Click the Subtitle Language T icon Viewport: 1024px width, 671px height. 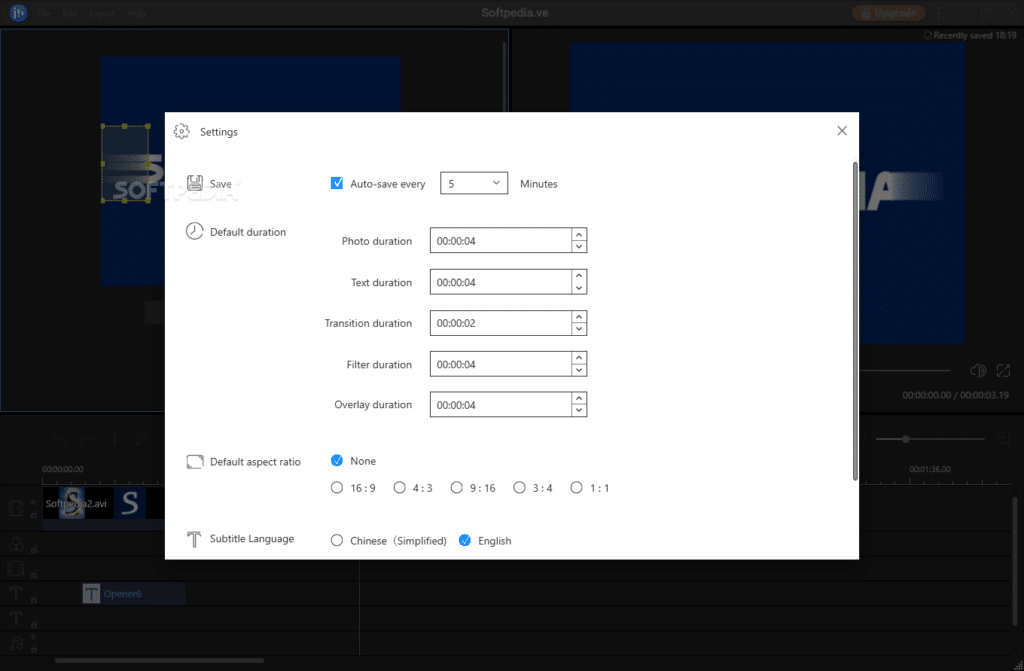(x=194, y=539)
